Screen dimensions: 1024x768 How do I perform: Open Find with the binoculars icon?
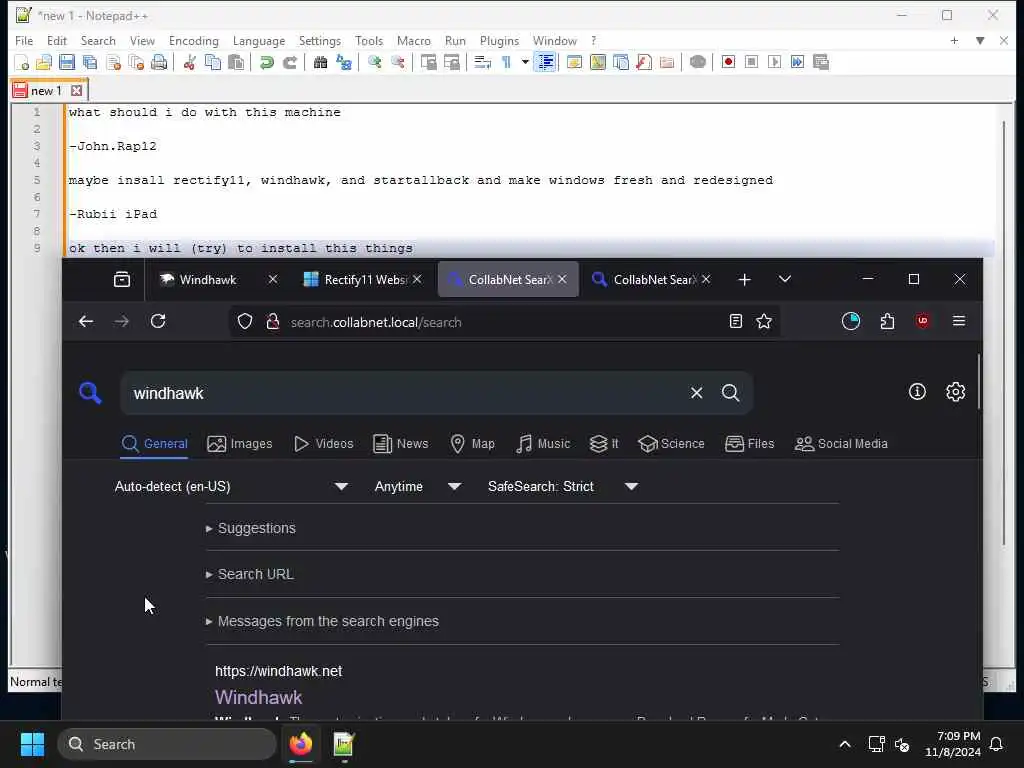[x=321, y=62]
